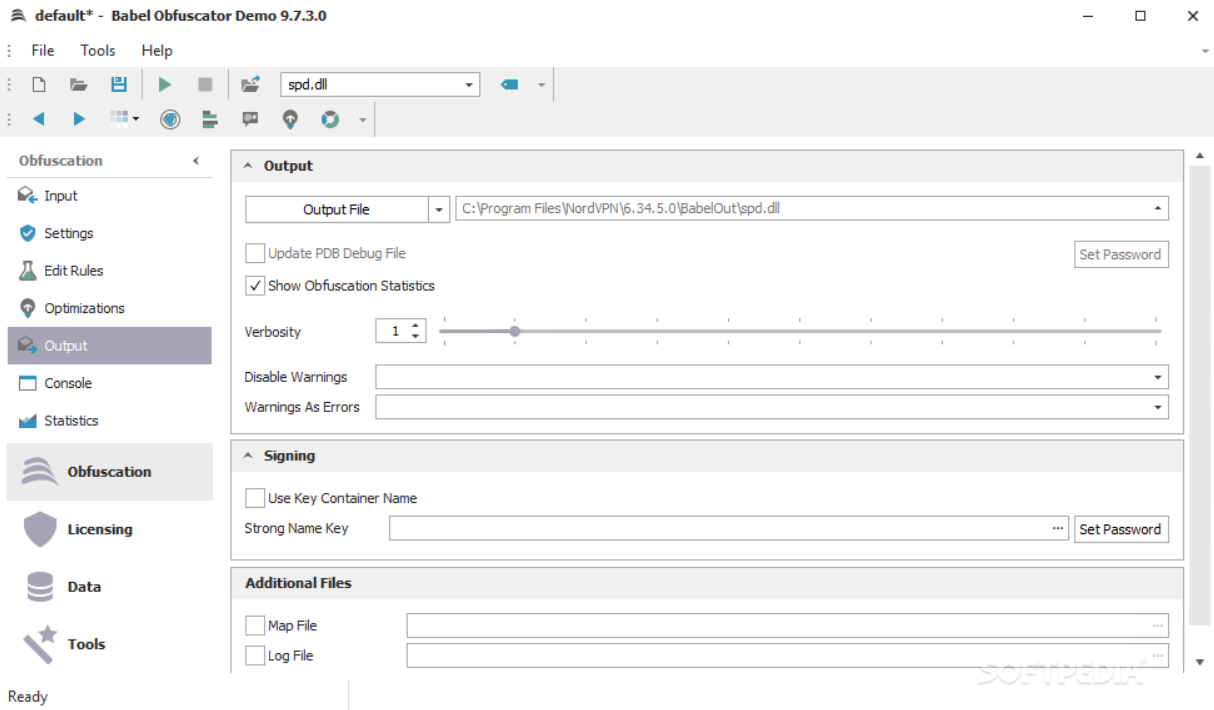Open the Settings page in the sidebar

pyautogui.click(x=109, y=233)
